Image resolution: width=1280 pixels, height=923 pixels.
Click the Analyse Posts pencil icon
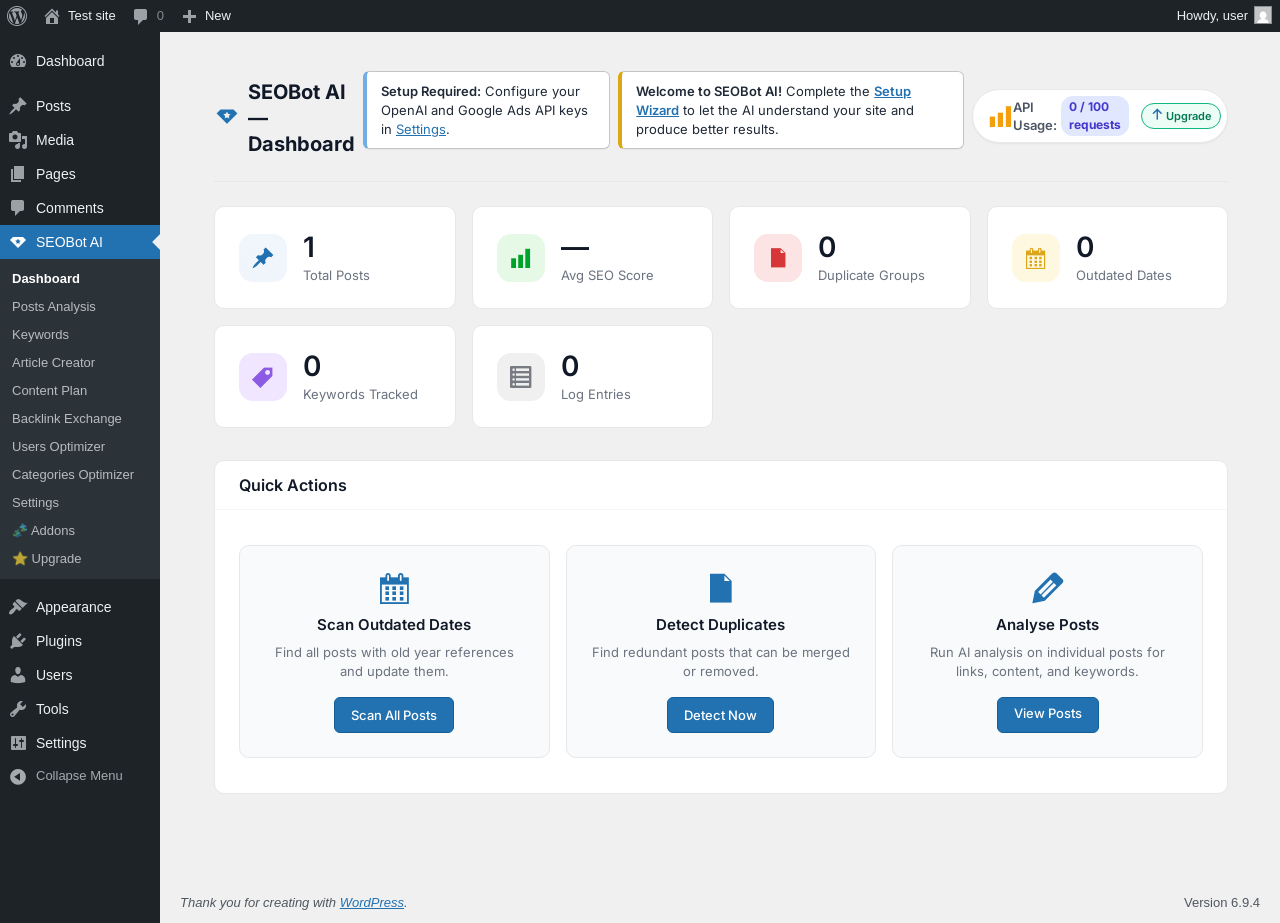click(x=1047, y=589)
